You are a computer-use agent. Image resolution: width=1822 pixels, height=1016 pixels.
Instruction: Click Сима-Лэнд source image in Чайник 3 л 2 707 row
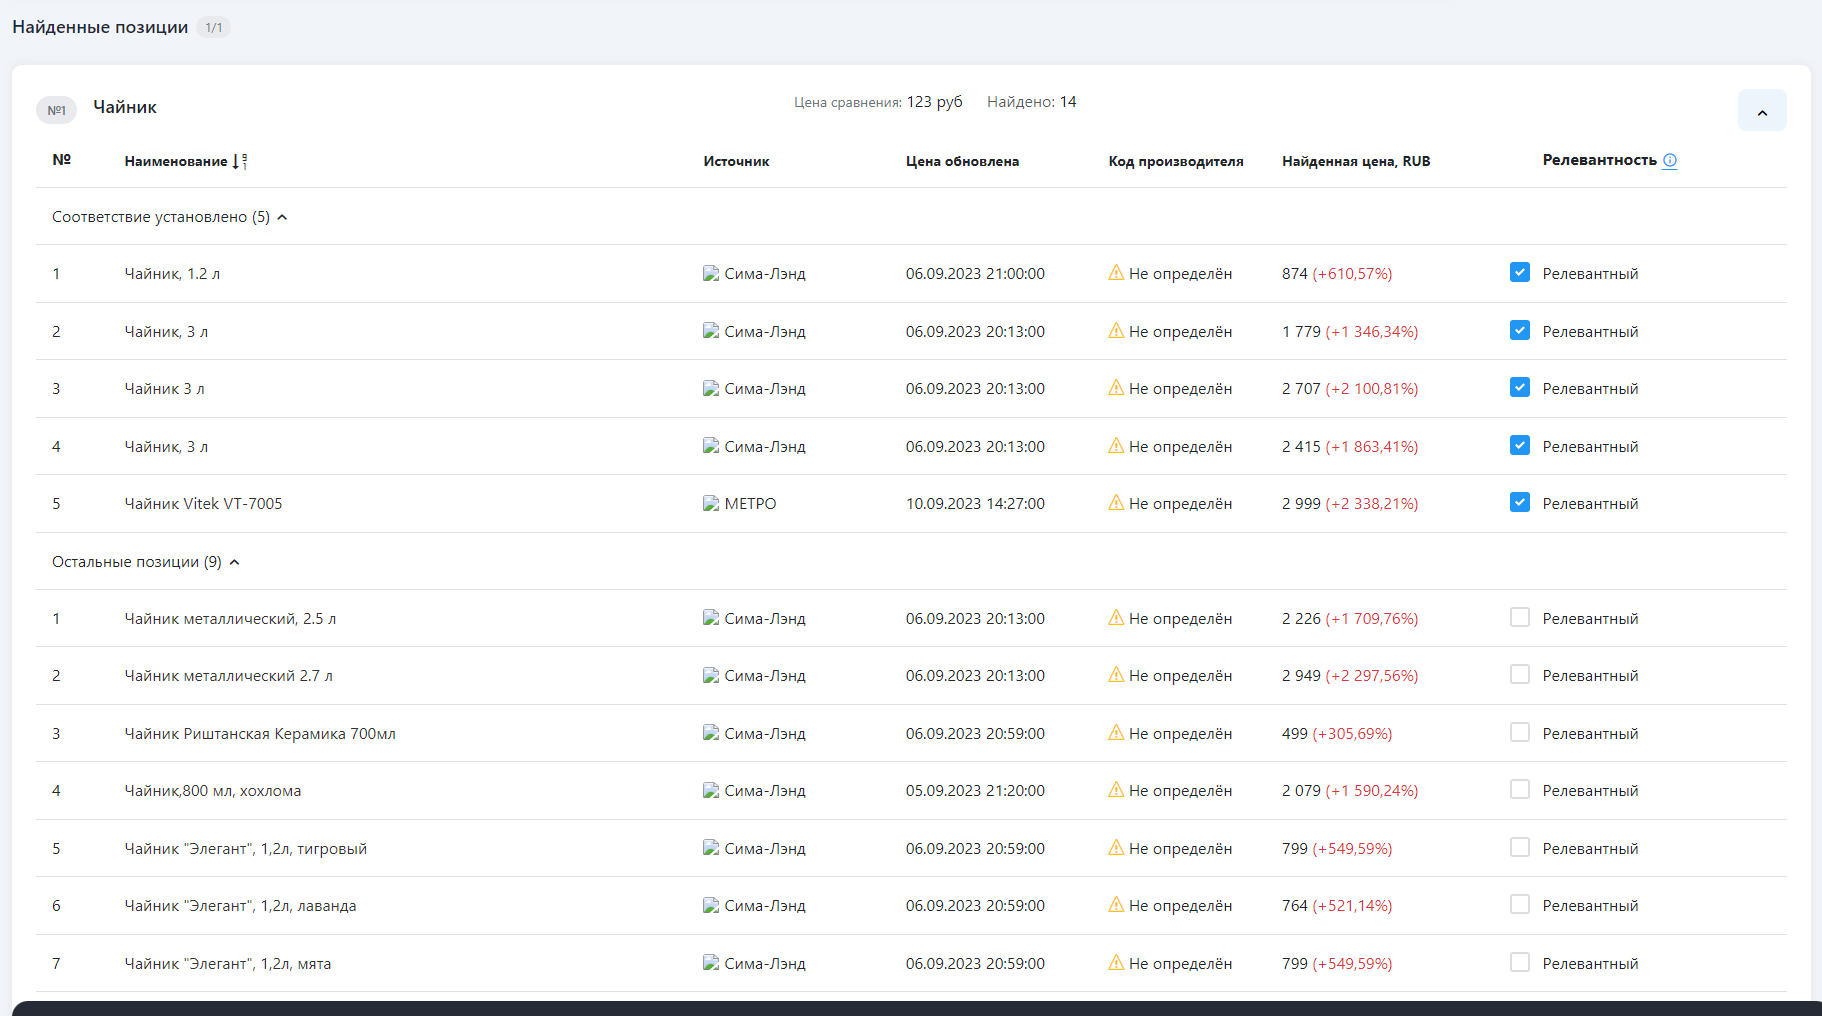point(711,388)
